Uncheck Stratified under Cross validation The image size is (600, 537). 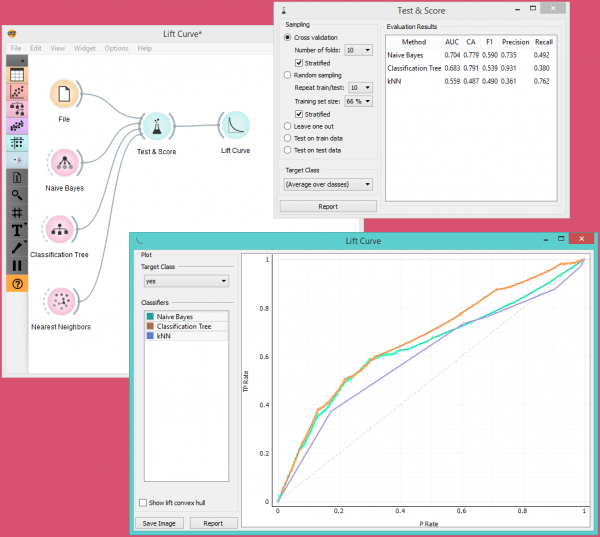299,62
